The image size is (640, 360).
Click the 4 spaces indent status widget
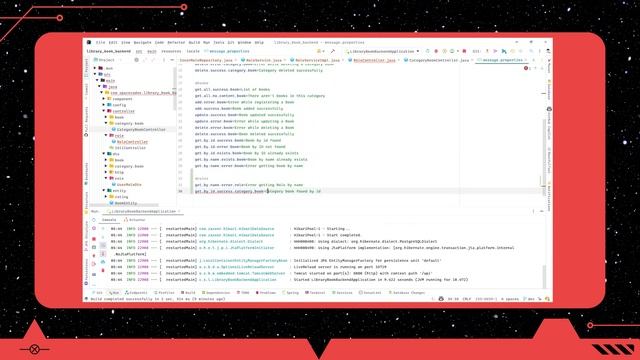[510, 299]
